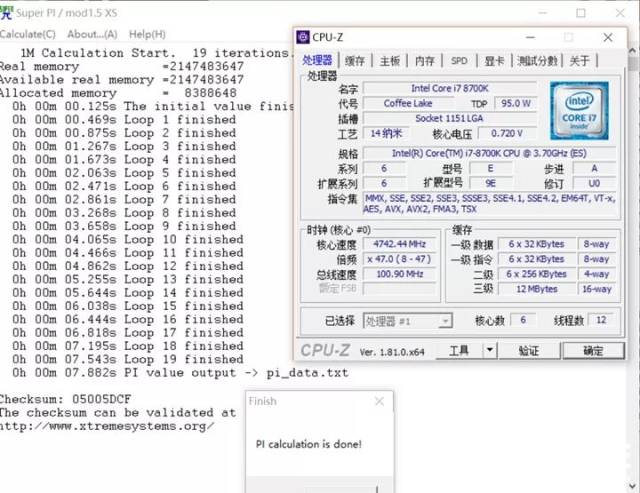
Task: Click the Super PI scrollbar up arrow
Action: (633, 50)
